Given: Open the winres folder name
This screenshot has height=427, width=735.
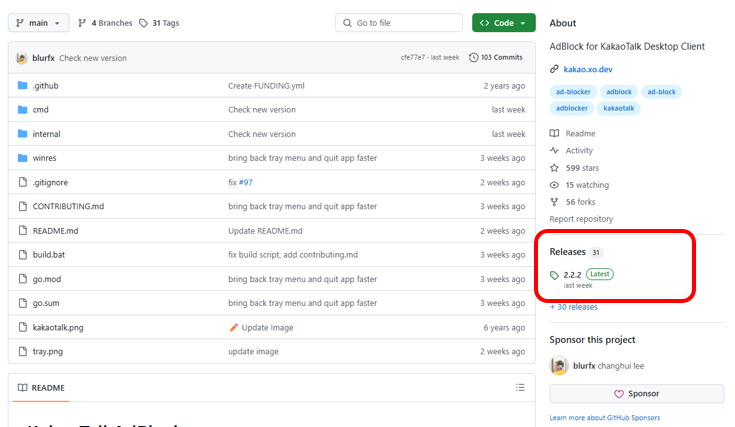Looking at the screenshot, I should (x=45, y=158).
